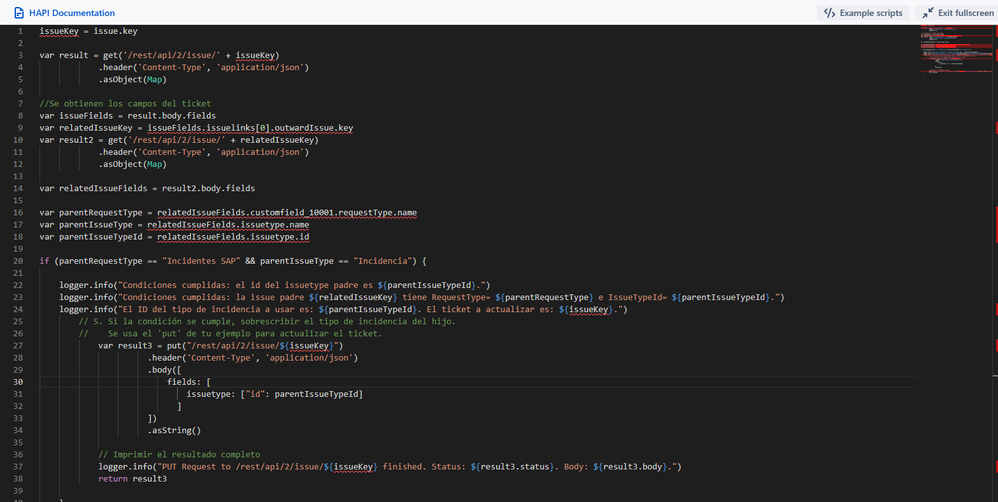Click 'El ID del tipo de incidencia' text
The image size is (998, 502).
pyautogui.click(x=192, y=309)
